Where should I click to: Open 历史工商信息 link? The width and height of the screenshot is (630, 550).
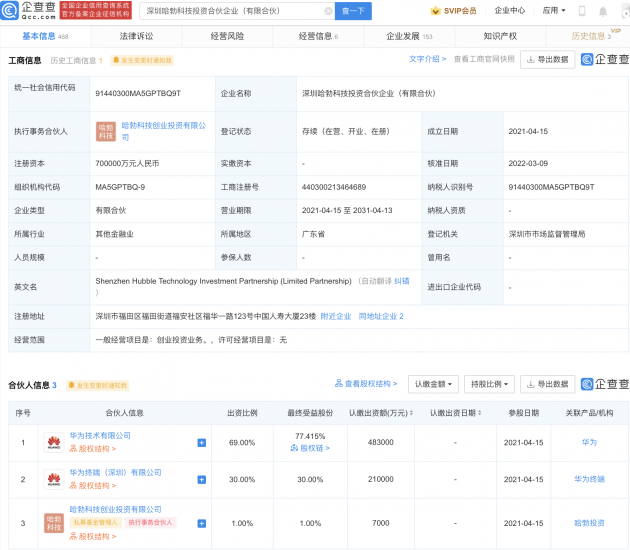pyautogui.click(x=76, y=61)
